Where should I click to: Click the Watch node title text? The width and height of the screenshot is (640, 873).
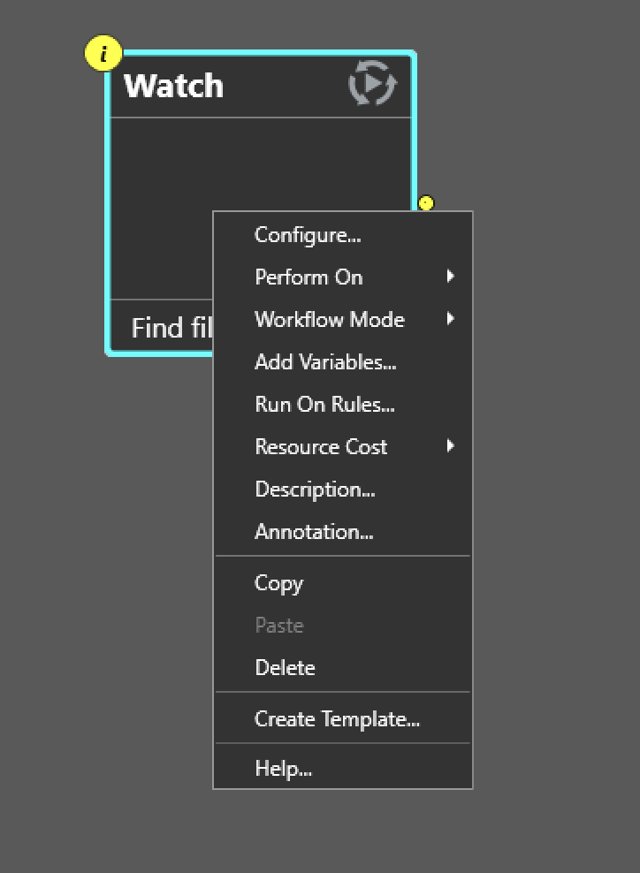[x=174, y=86]
